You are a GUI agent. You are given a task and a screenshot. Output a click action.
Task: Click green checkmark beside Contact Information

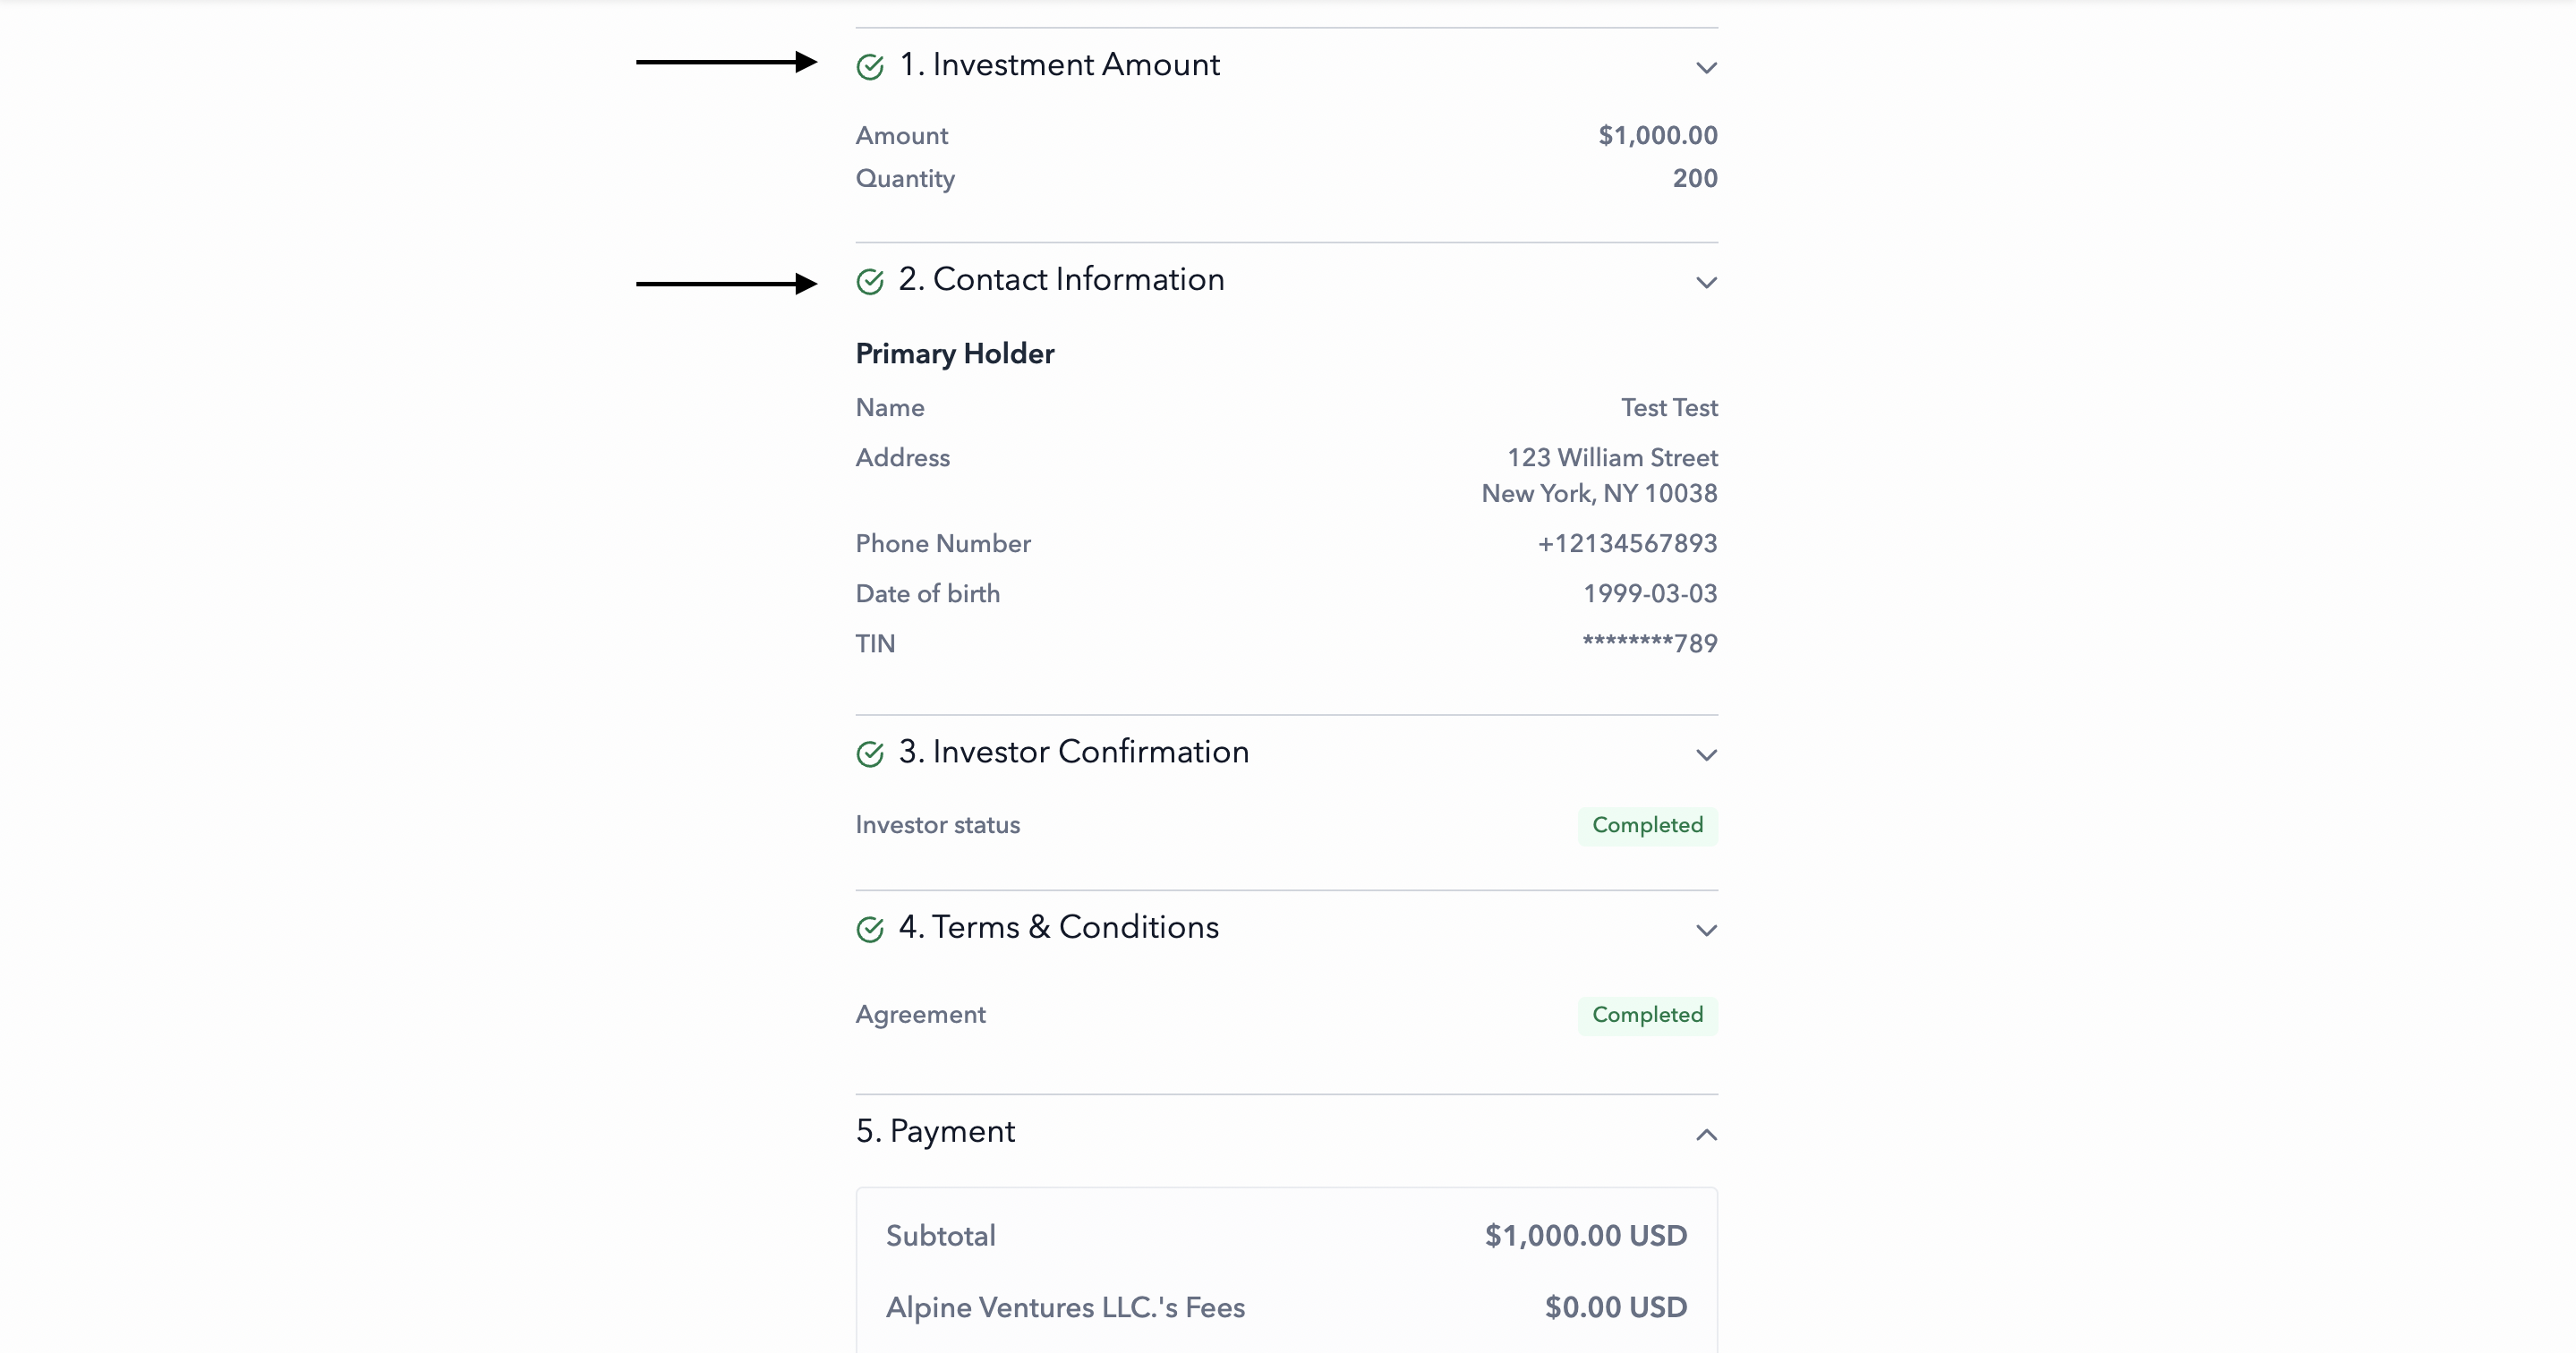tap(870, 282)
